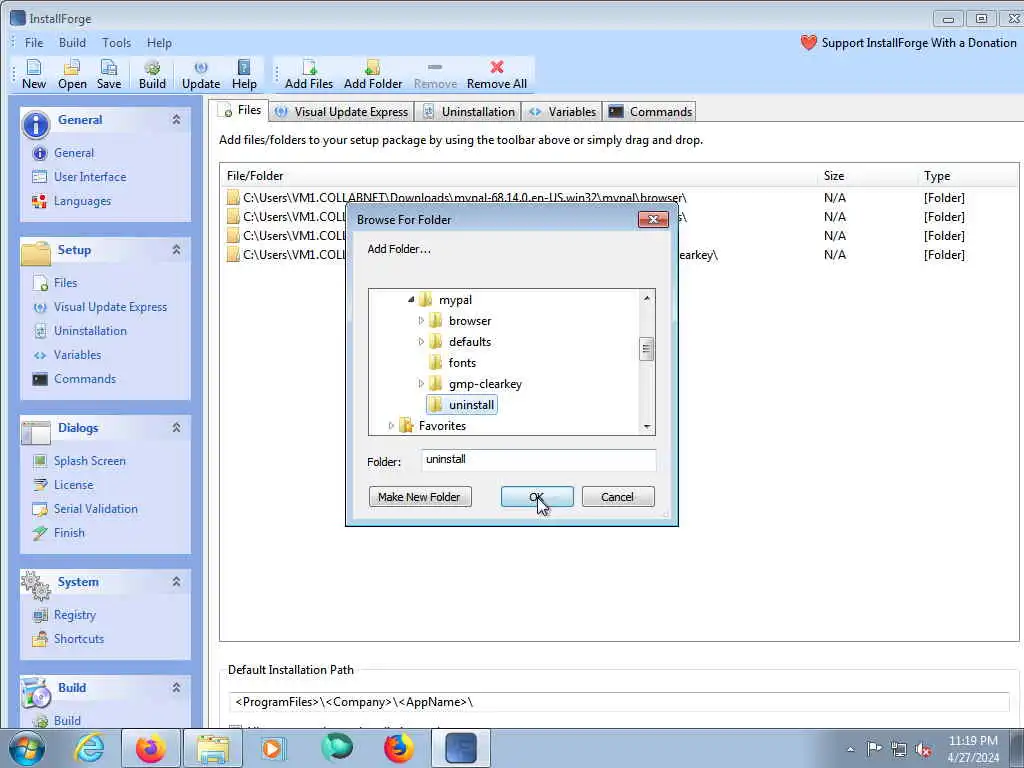Open Shortcuts under System
The width and height of the screenshot is (1024, 768).
pos(78,639)
